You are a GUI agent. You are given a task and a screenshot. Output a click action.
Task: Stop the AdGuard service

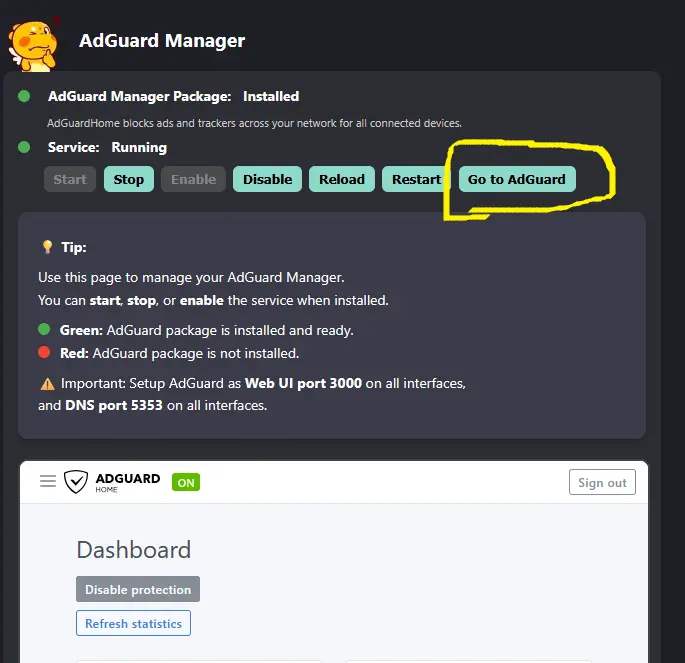click(129, 179)
